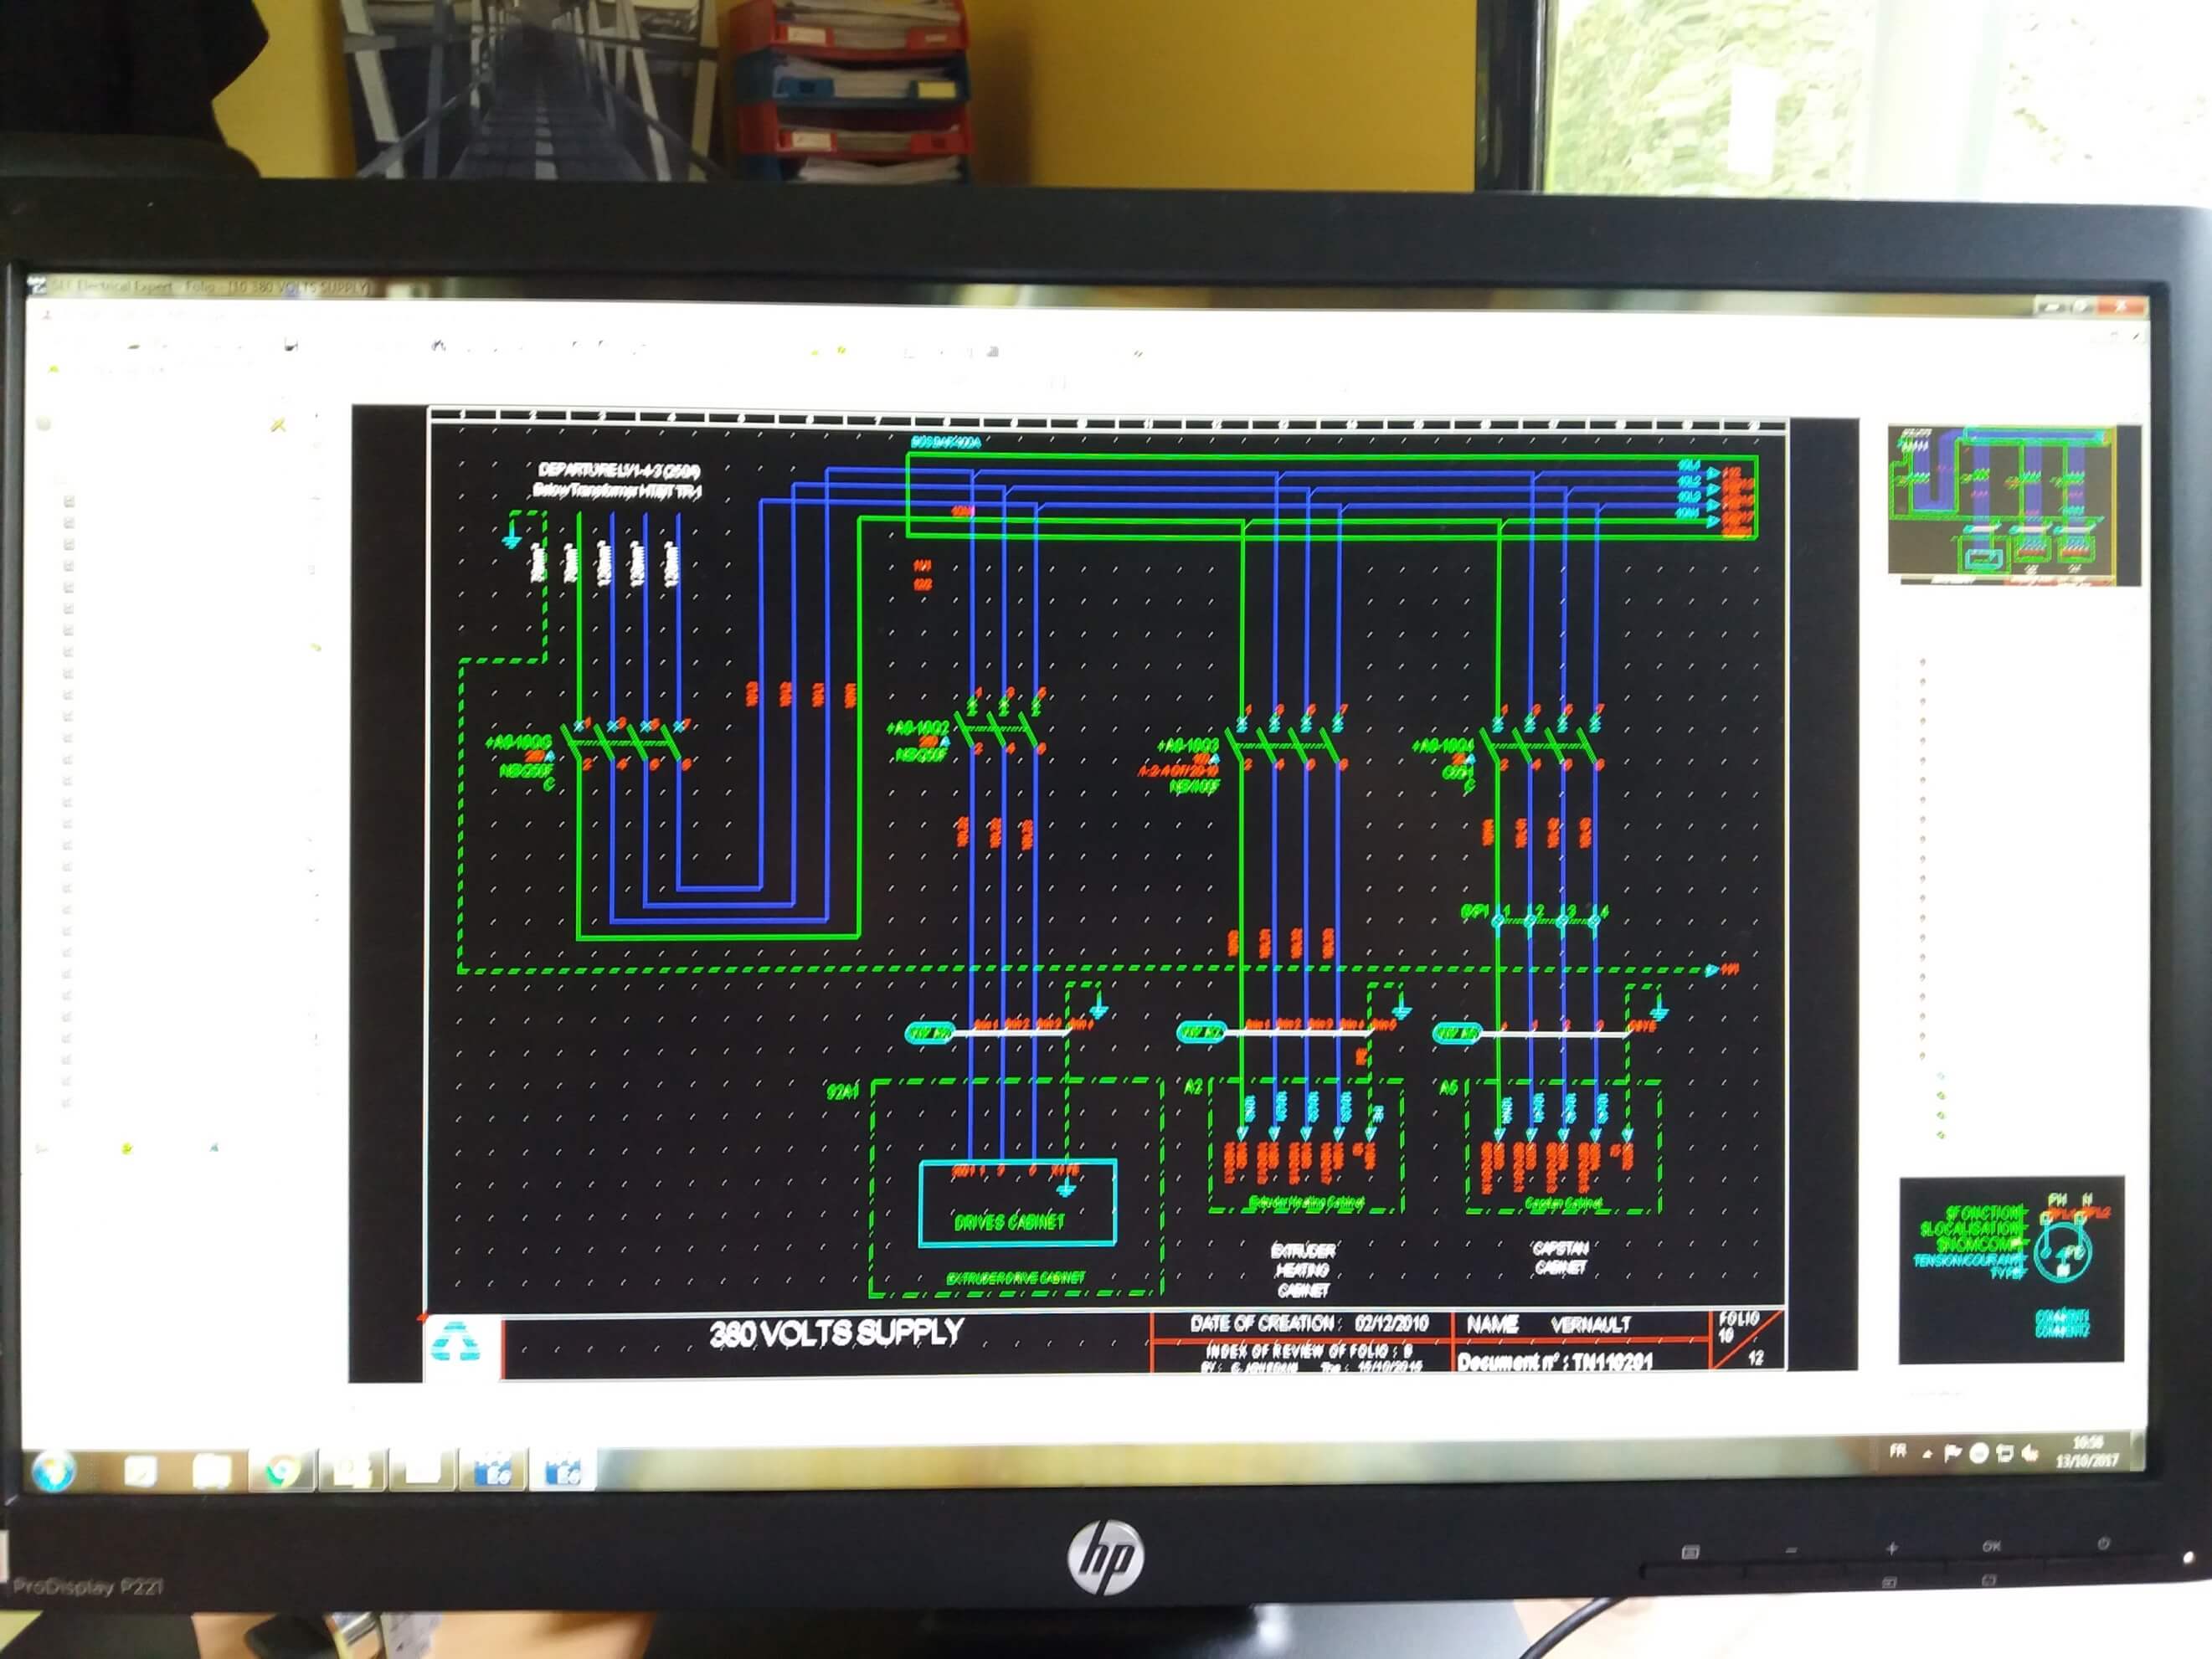
Task: Open the FR keyboard language selector
Action: [1899, 1452]
